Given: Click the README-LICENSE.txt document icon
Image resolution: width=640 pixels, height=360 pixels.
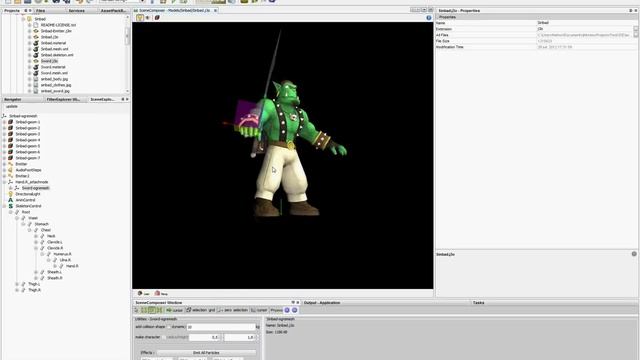Looking at the screenshot, I should click(36, 25).
